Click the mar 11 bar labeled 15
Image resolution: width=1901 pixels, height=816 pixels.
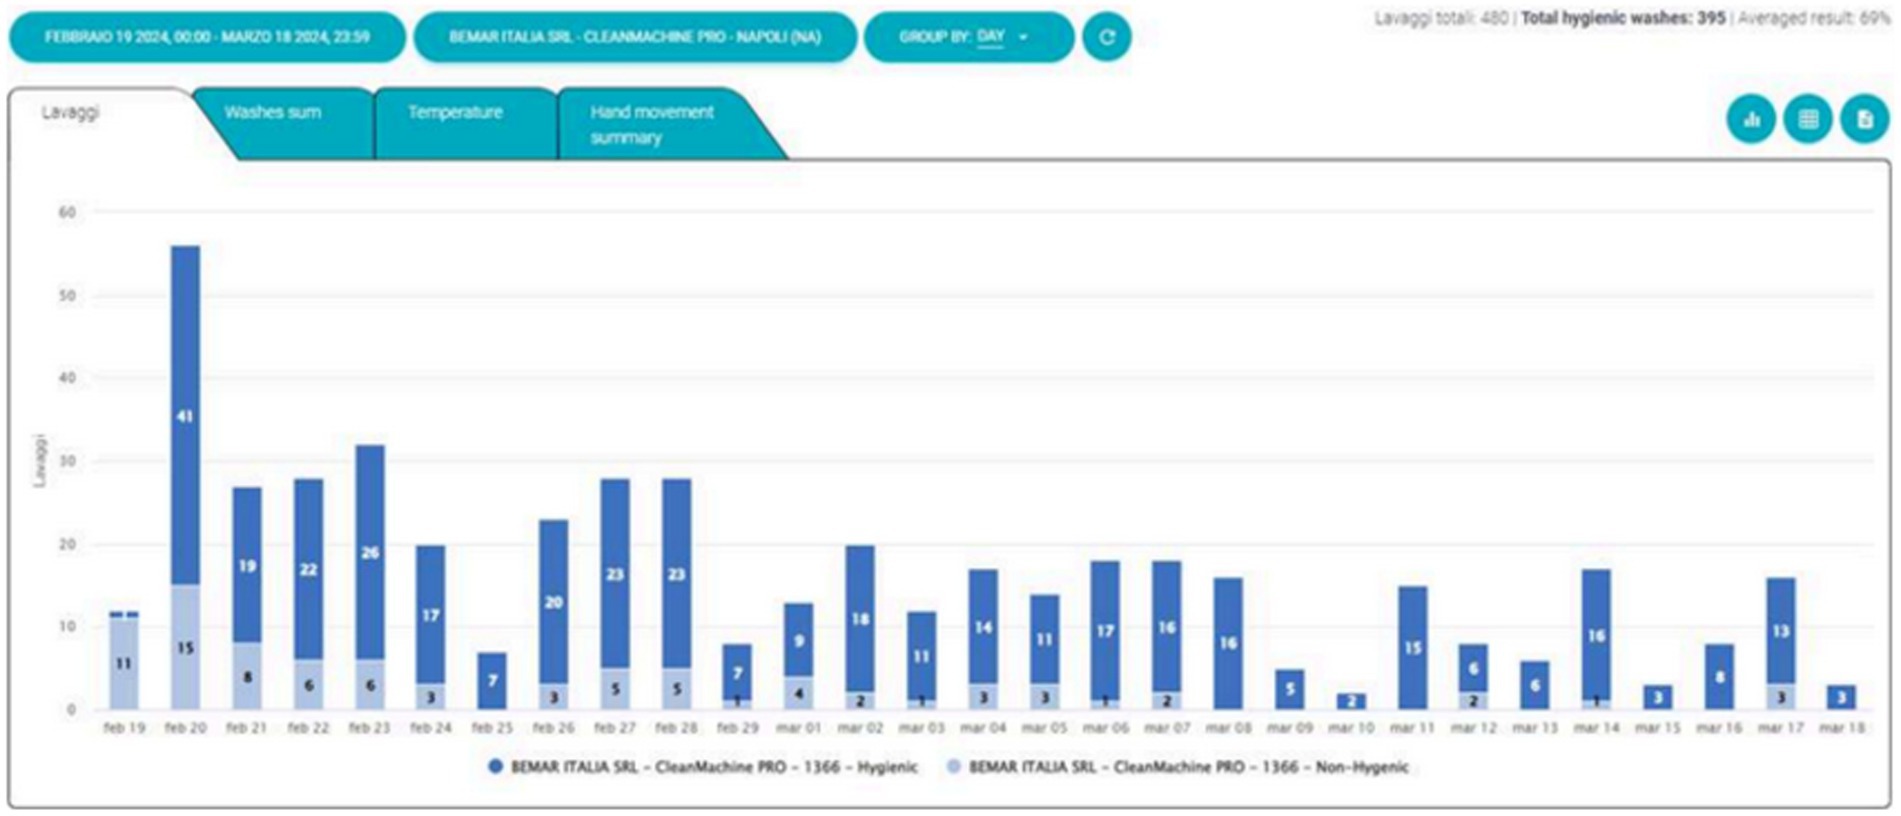1412,647
